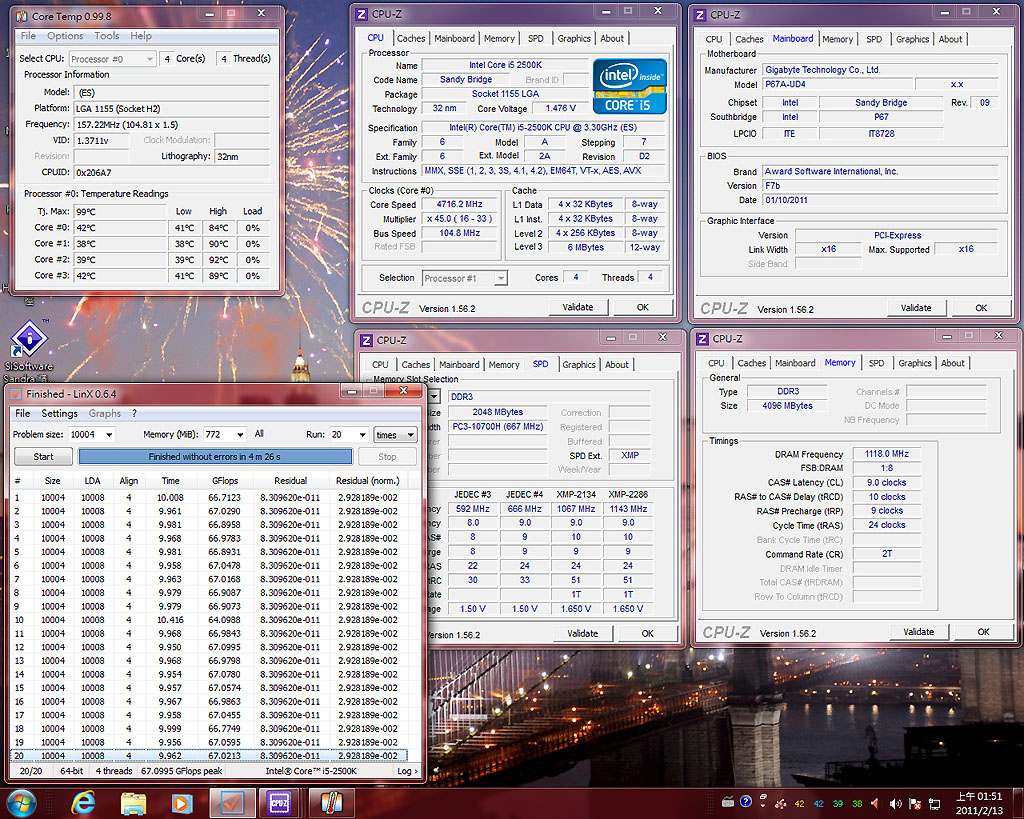Click OK in the CPU-Z SPD window

tap(647, 633)
